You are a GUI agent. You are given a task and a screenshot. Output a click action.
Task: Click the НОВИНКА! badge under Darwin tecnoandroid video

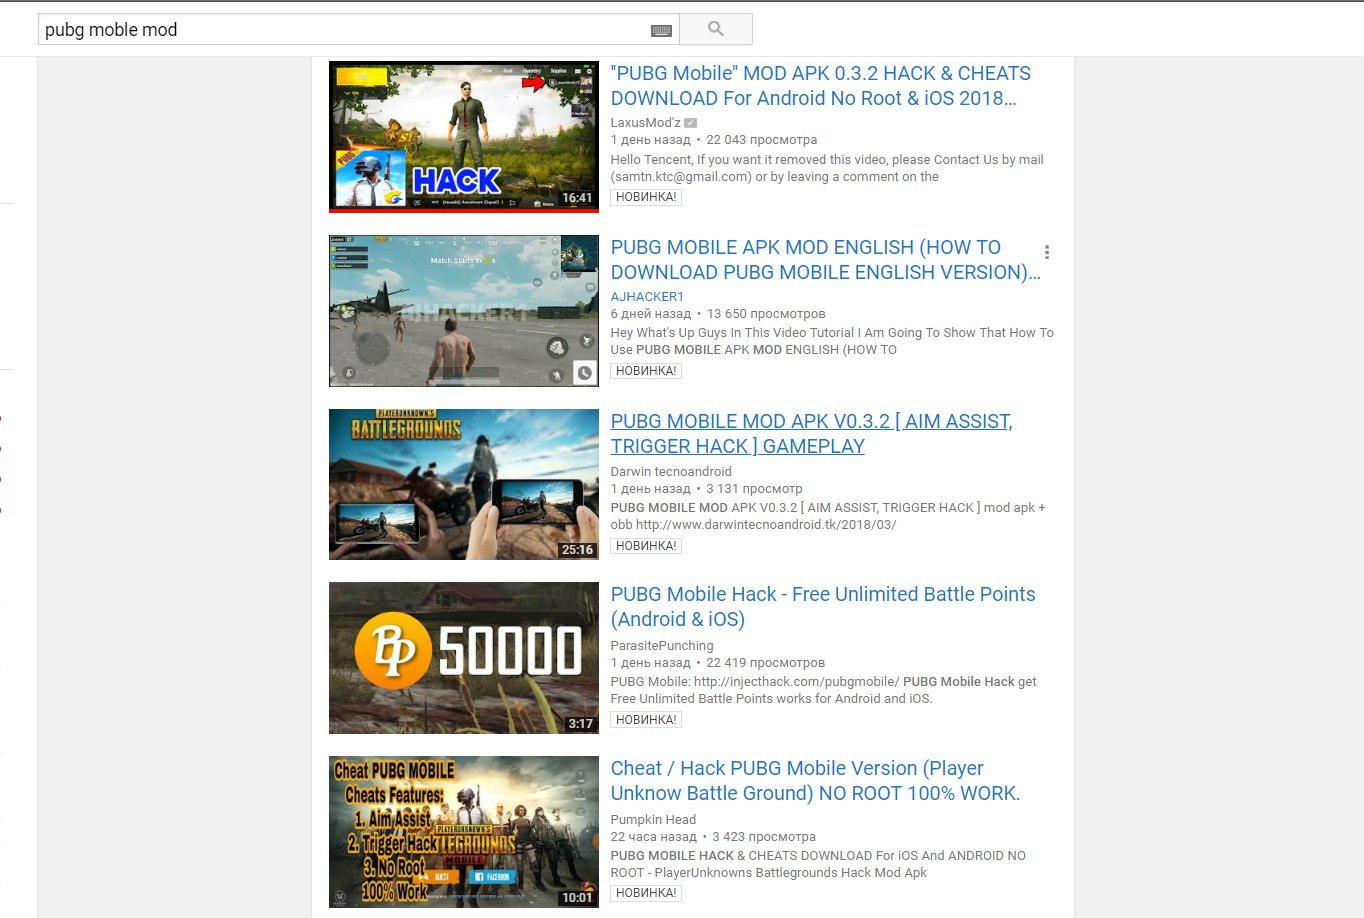[x=646, y=546]
